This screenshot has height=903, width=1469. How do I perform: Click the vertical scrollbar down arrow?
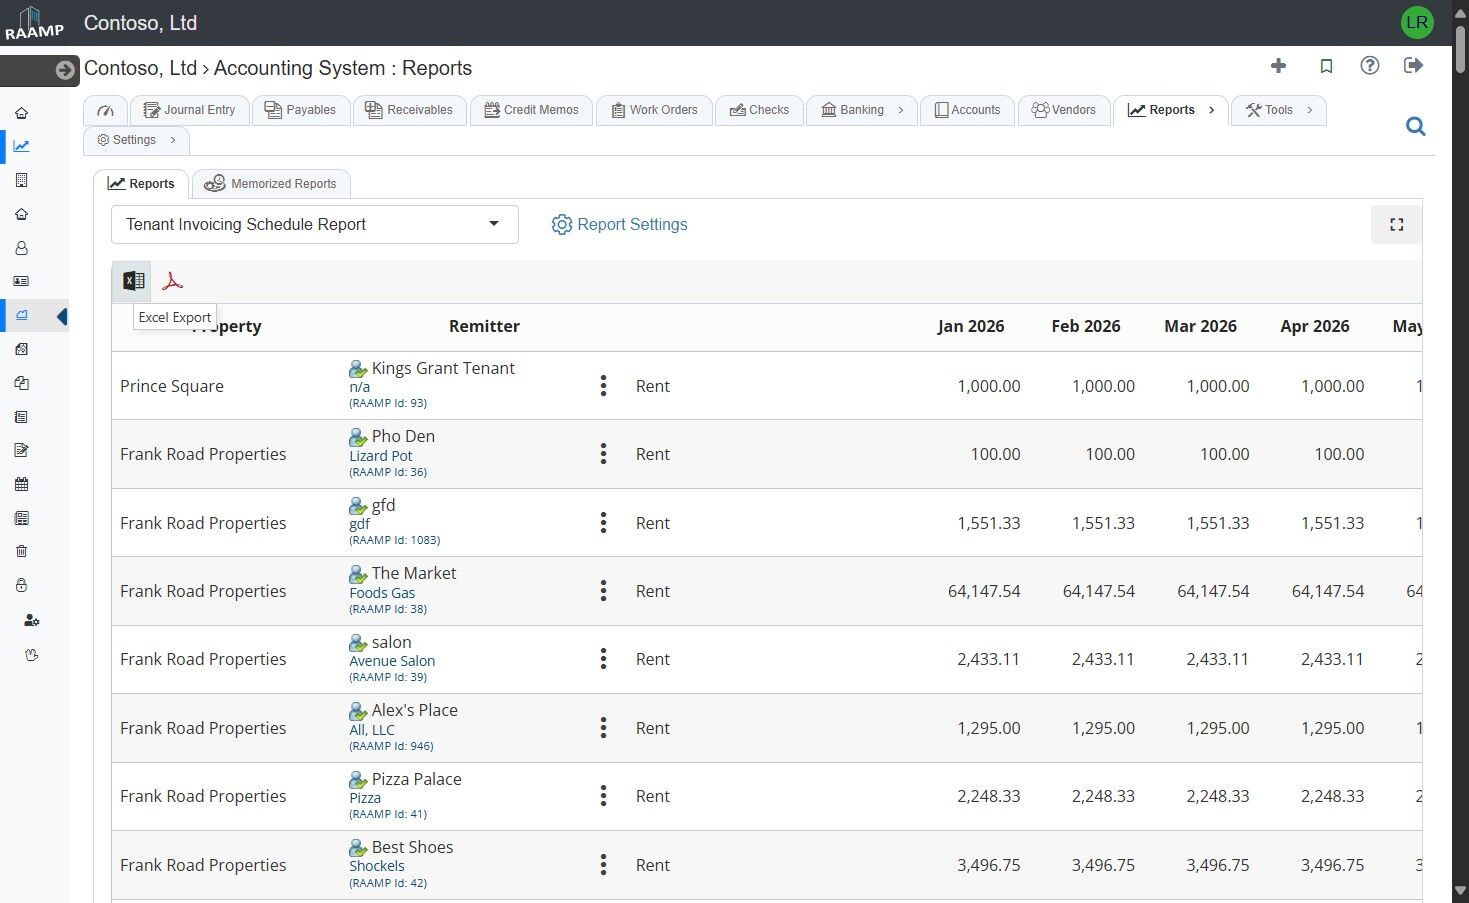[1460, 890]
